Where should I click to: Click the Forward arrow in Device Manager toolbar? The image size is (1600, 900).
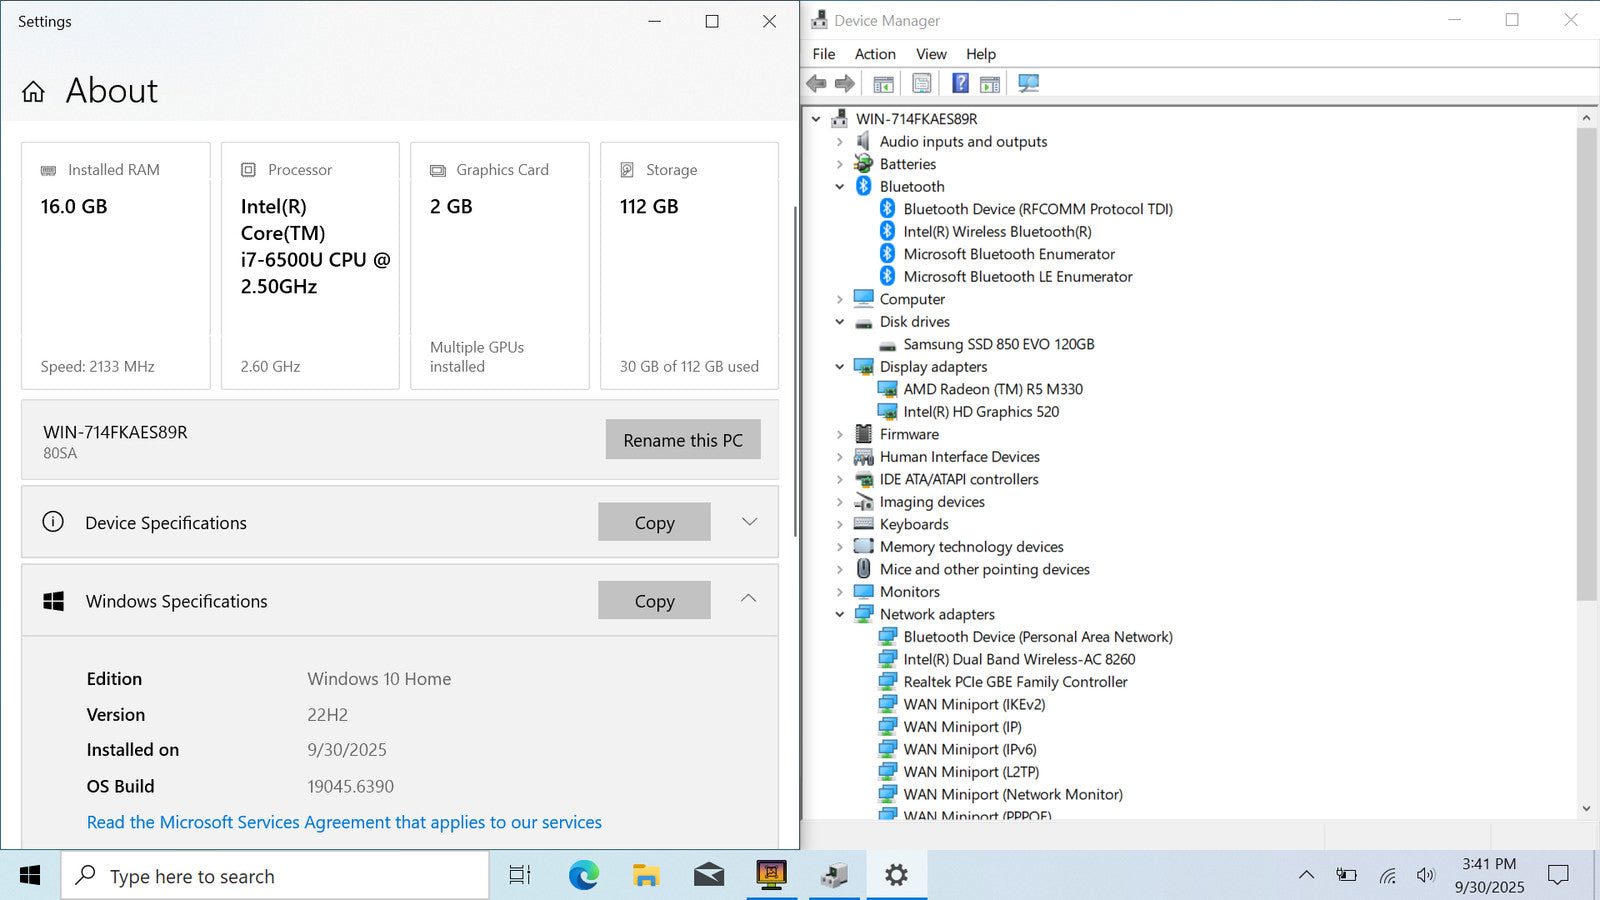coord(845,84)
